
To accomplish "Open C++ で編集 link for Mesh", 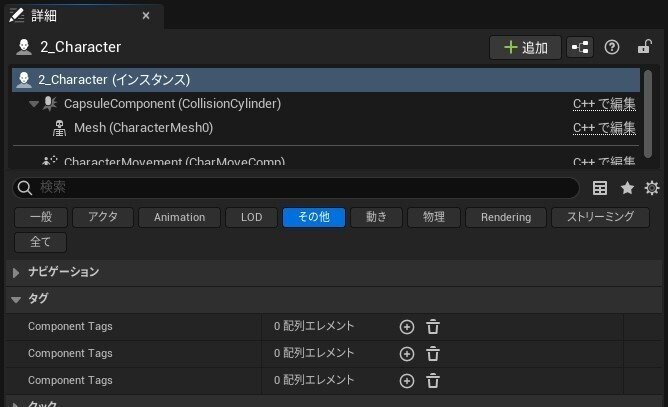I will pyautogui.click(x=604, y=128).
